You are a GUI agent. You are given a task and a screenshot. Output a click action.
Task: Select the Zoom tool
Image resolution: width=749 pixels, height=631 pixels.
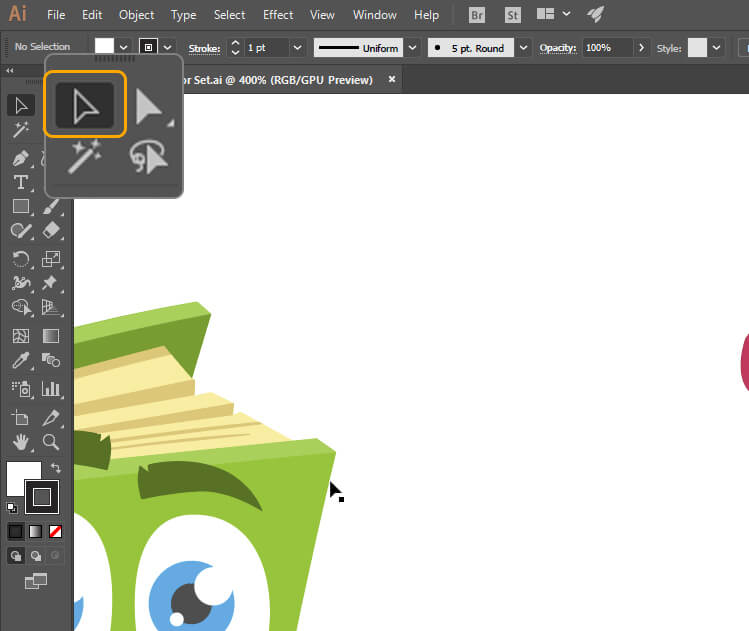[x=51, y=442]
